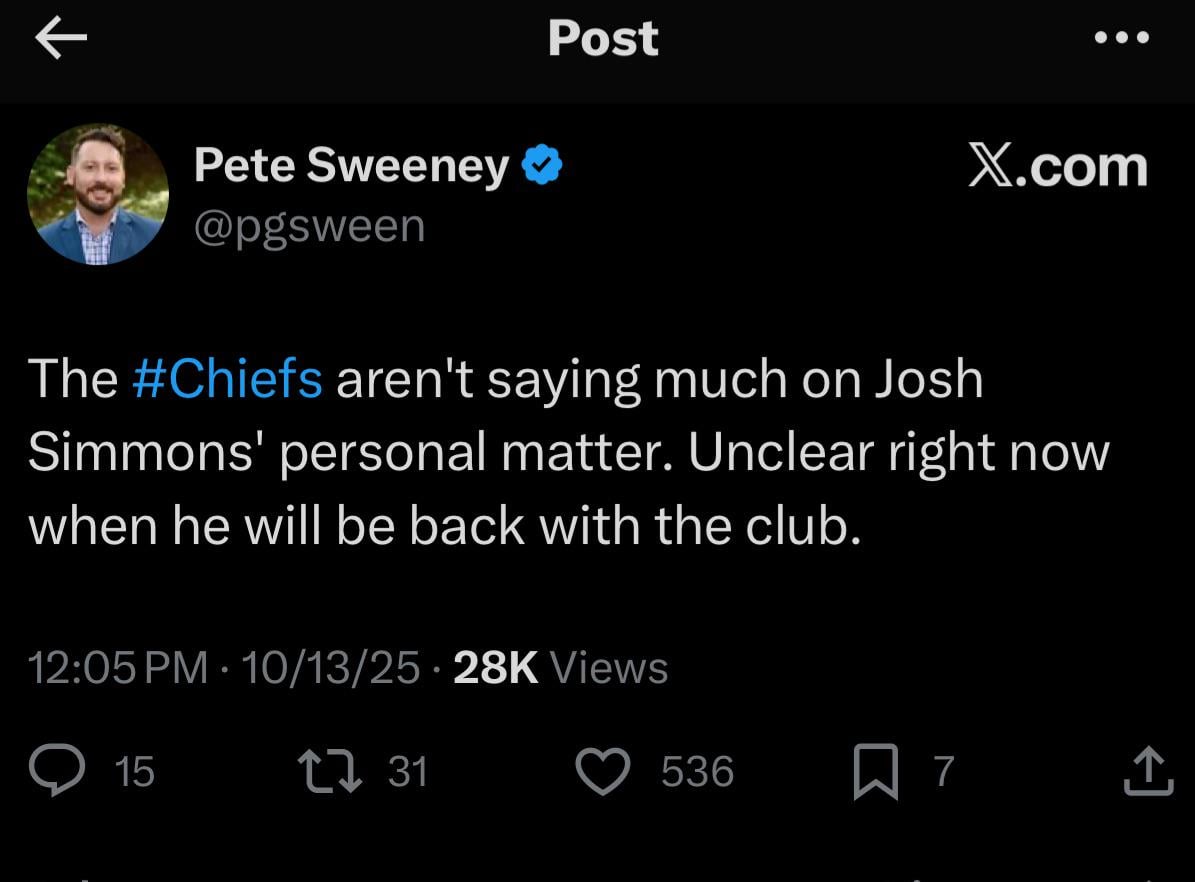Viewport: 1195px width, 882px height.
Task: Open Pete Sweeney's profile picture
Action: click(x=98, y=193)
